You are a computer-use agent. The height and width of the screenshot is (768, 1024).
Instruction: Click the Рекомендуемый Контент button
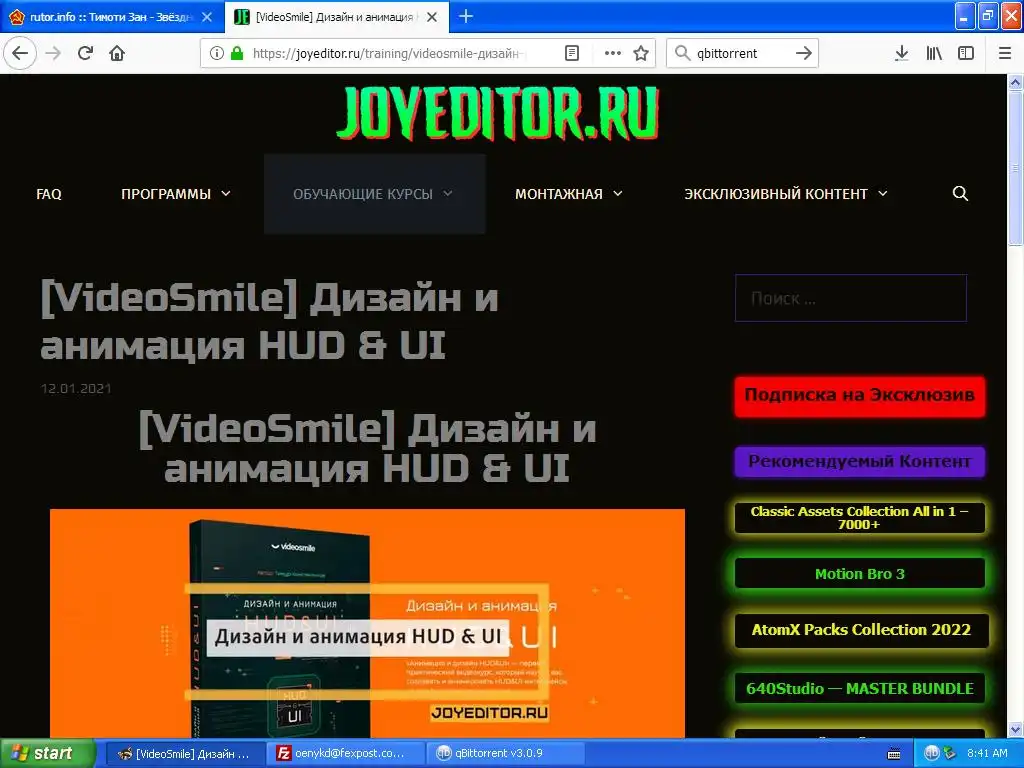tap(859, 462)
